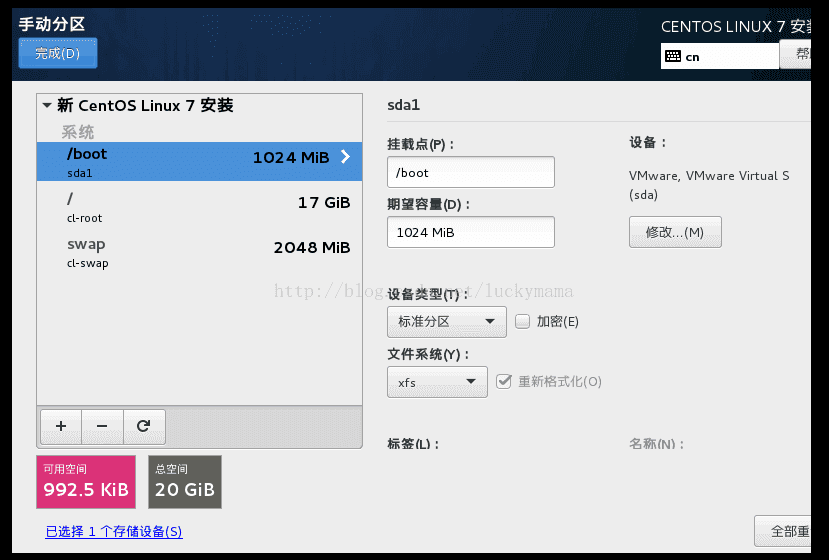Screen dimensions: 829x560
Task: Click the 2048 MiB swap size value
Action: (x=312, y=247)
